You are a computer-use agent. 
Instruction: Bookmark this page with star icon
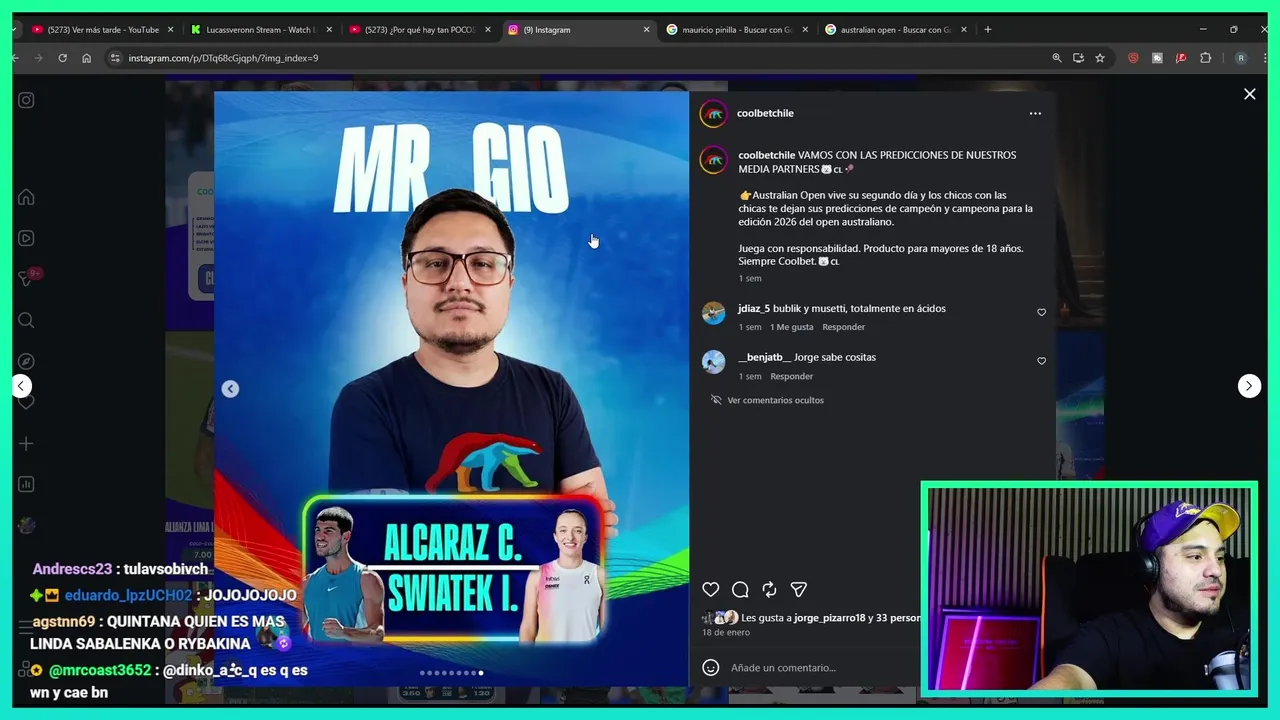pos(1100,58)
